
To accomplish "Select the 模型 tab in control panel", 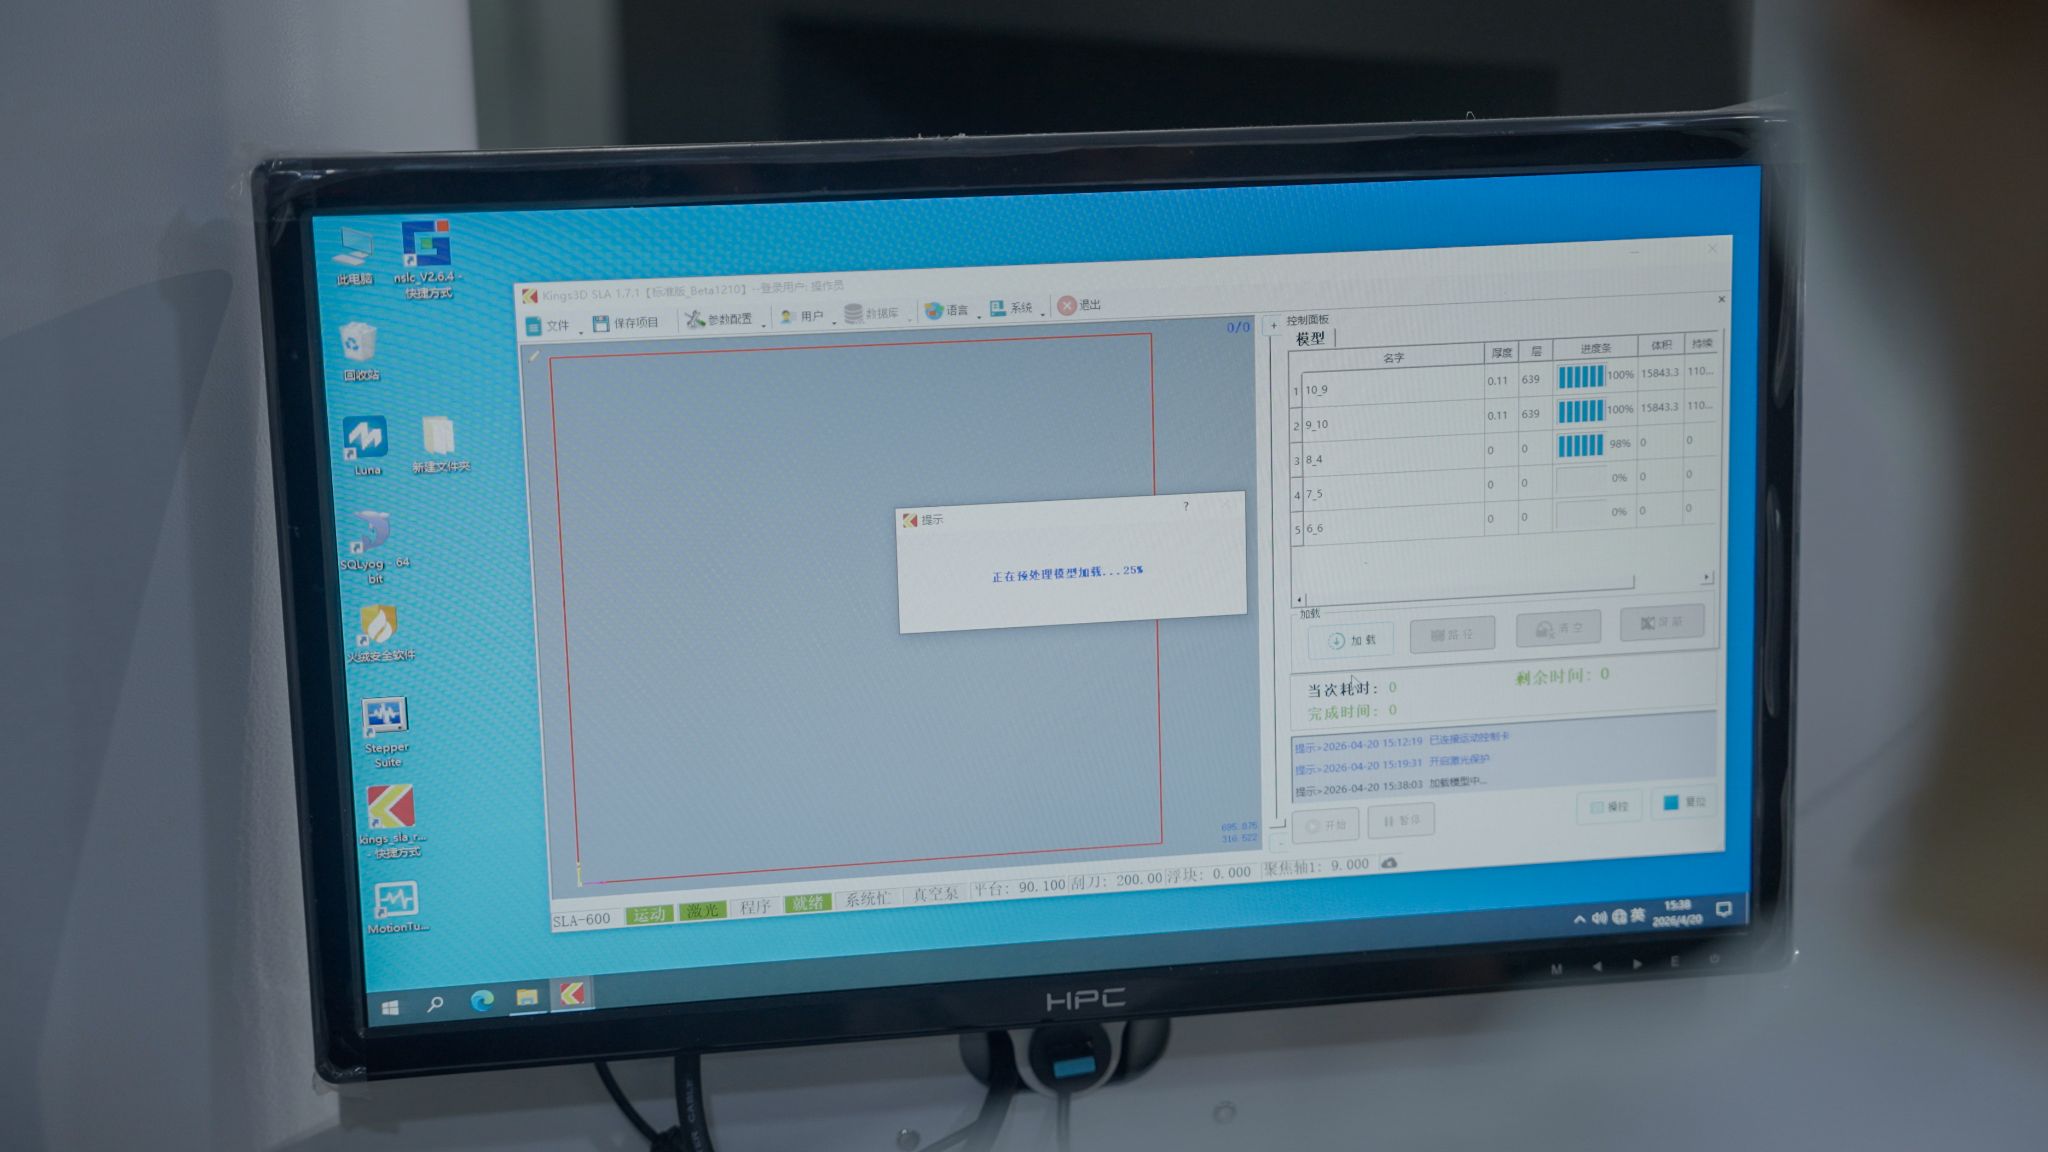I will coord(1310,338).
